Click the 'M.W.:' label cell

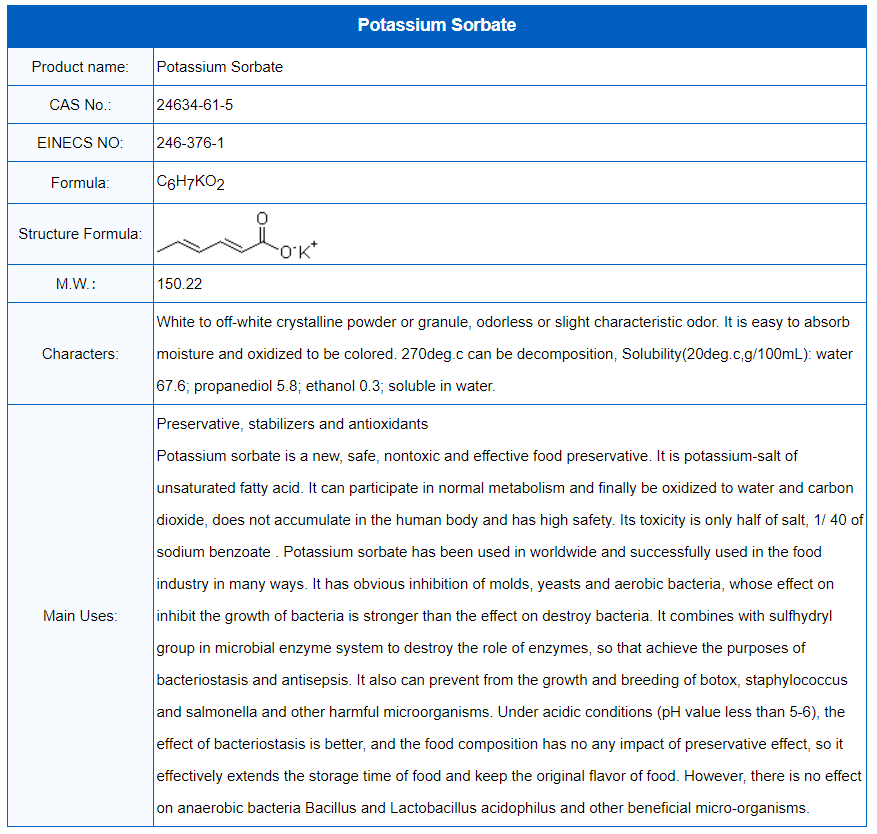pos(80,284)
